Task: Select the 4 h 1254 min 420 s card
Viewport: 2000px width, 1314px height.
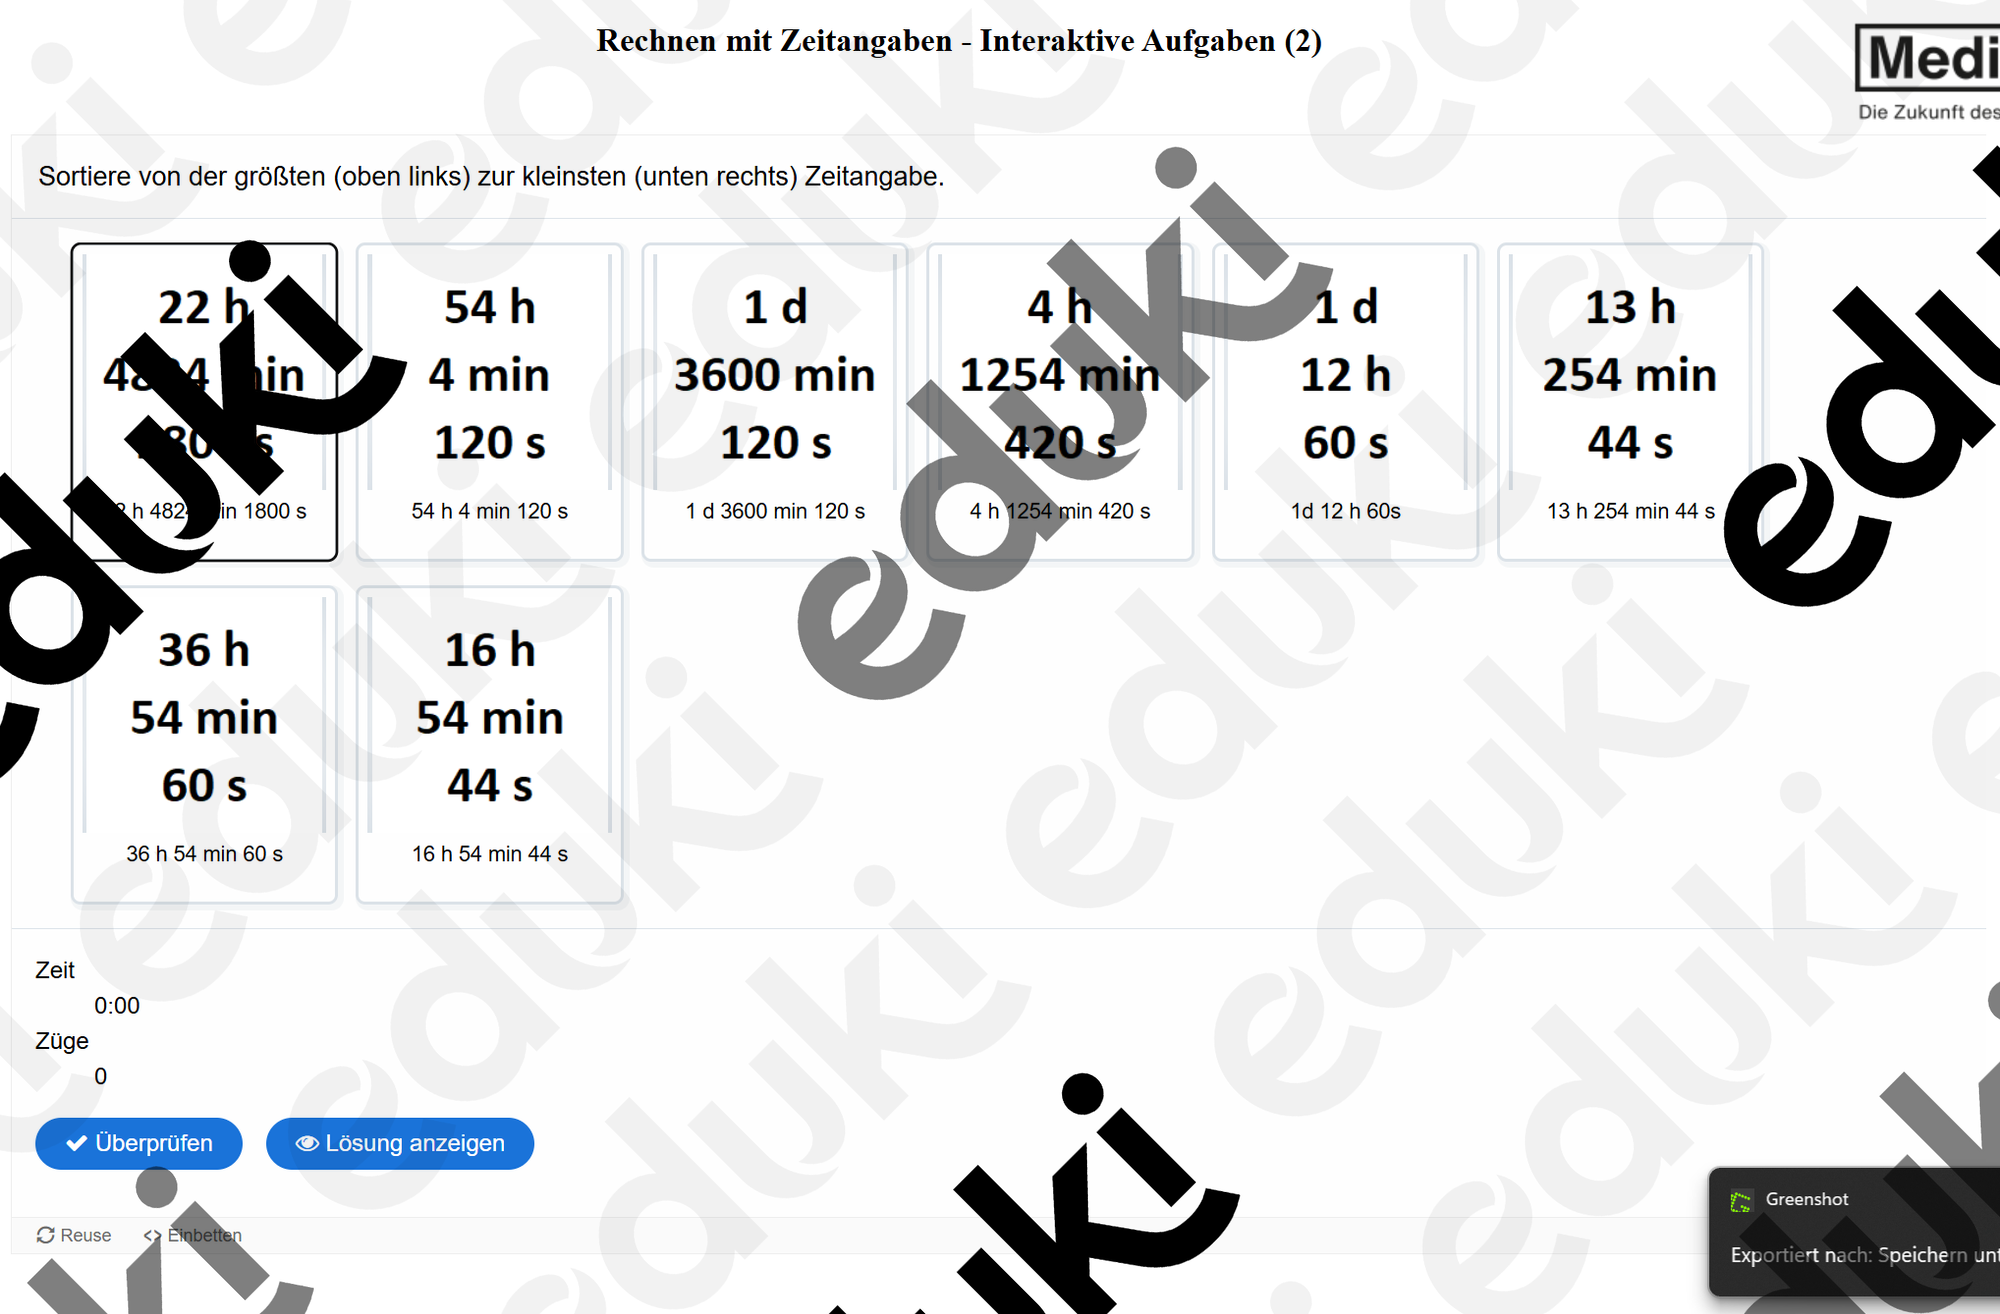Action: pyautogui.click(x=1060, y=402)
